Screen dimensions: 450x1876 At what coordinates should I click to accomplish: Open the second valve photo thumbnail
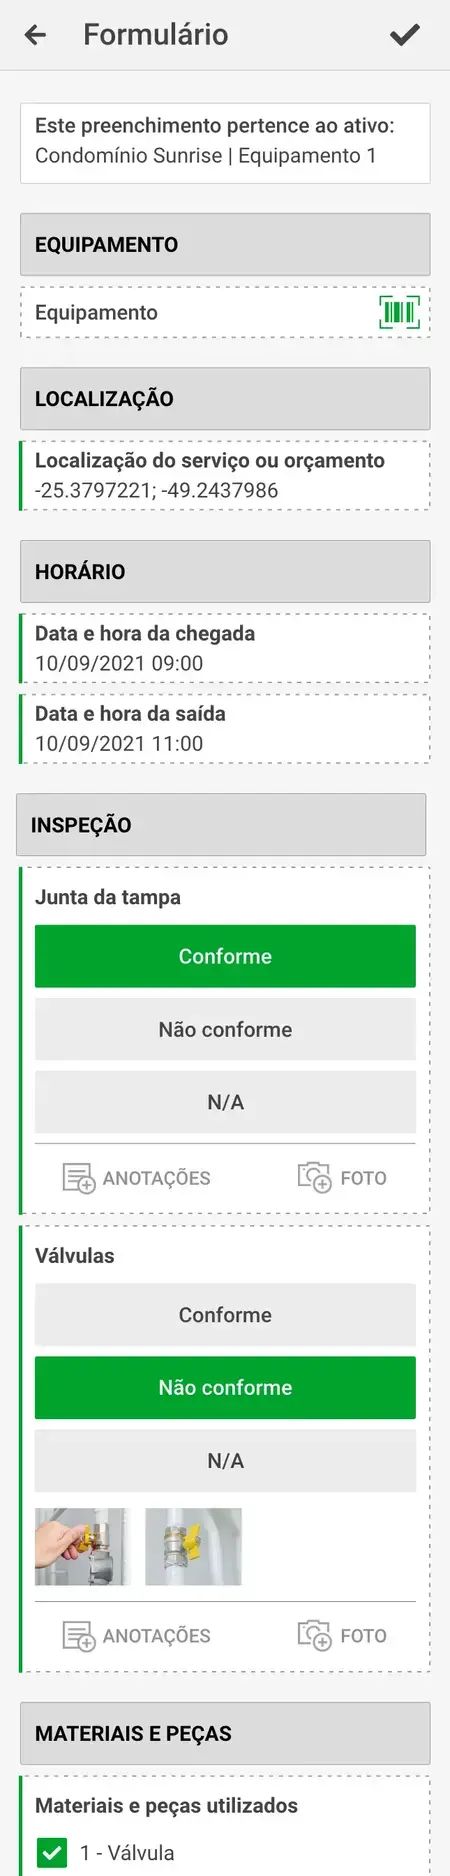193,1547
